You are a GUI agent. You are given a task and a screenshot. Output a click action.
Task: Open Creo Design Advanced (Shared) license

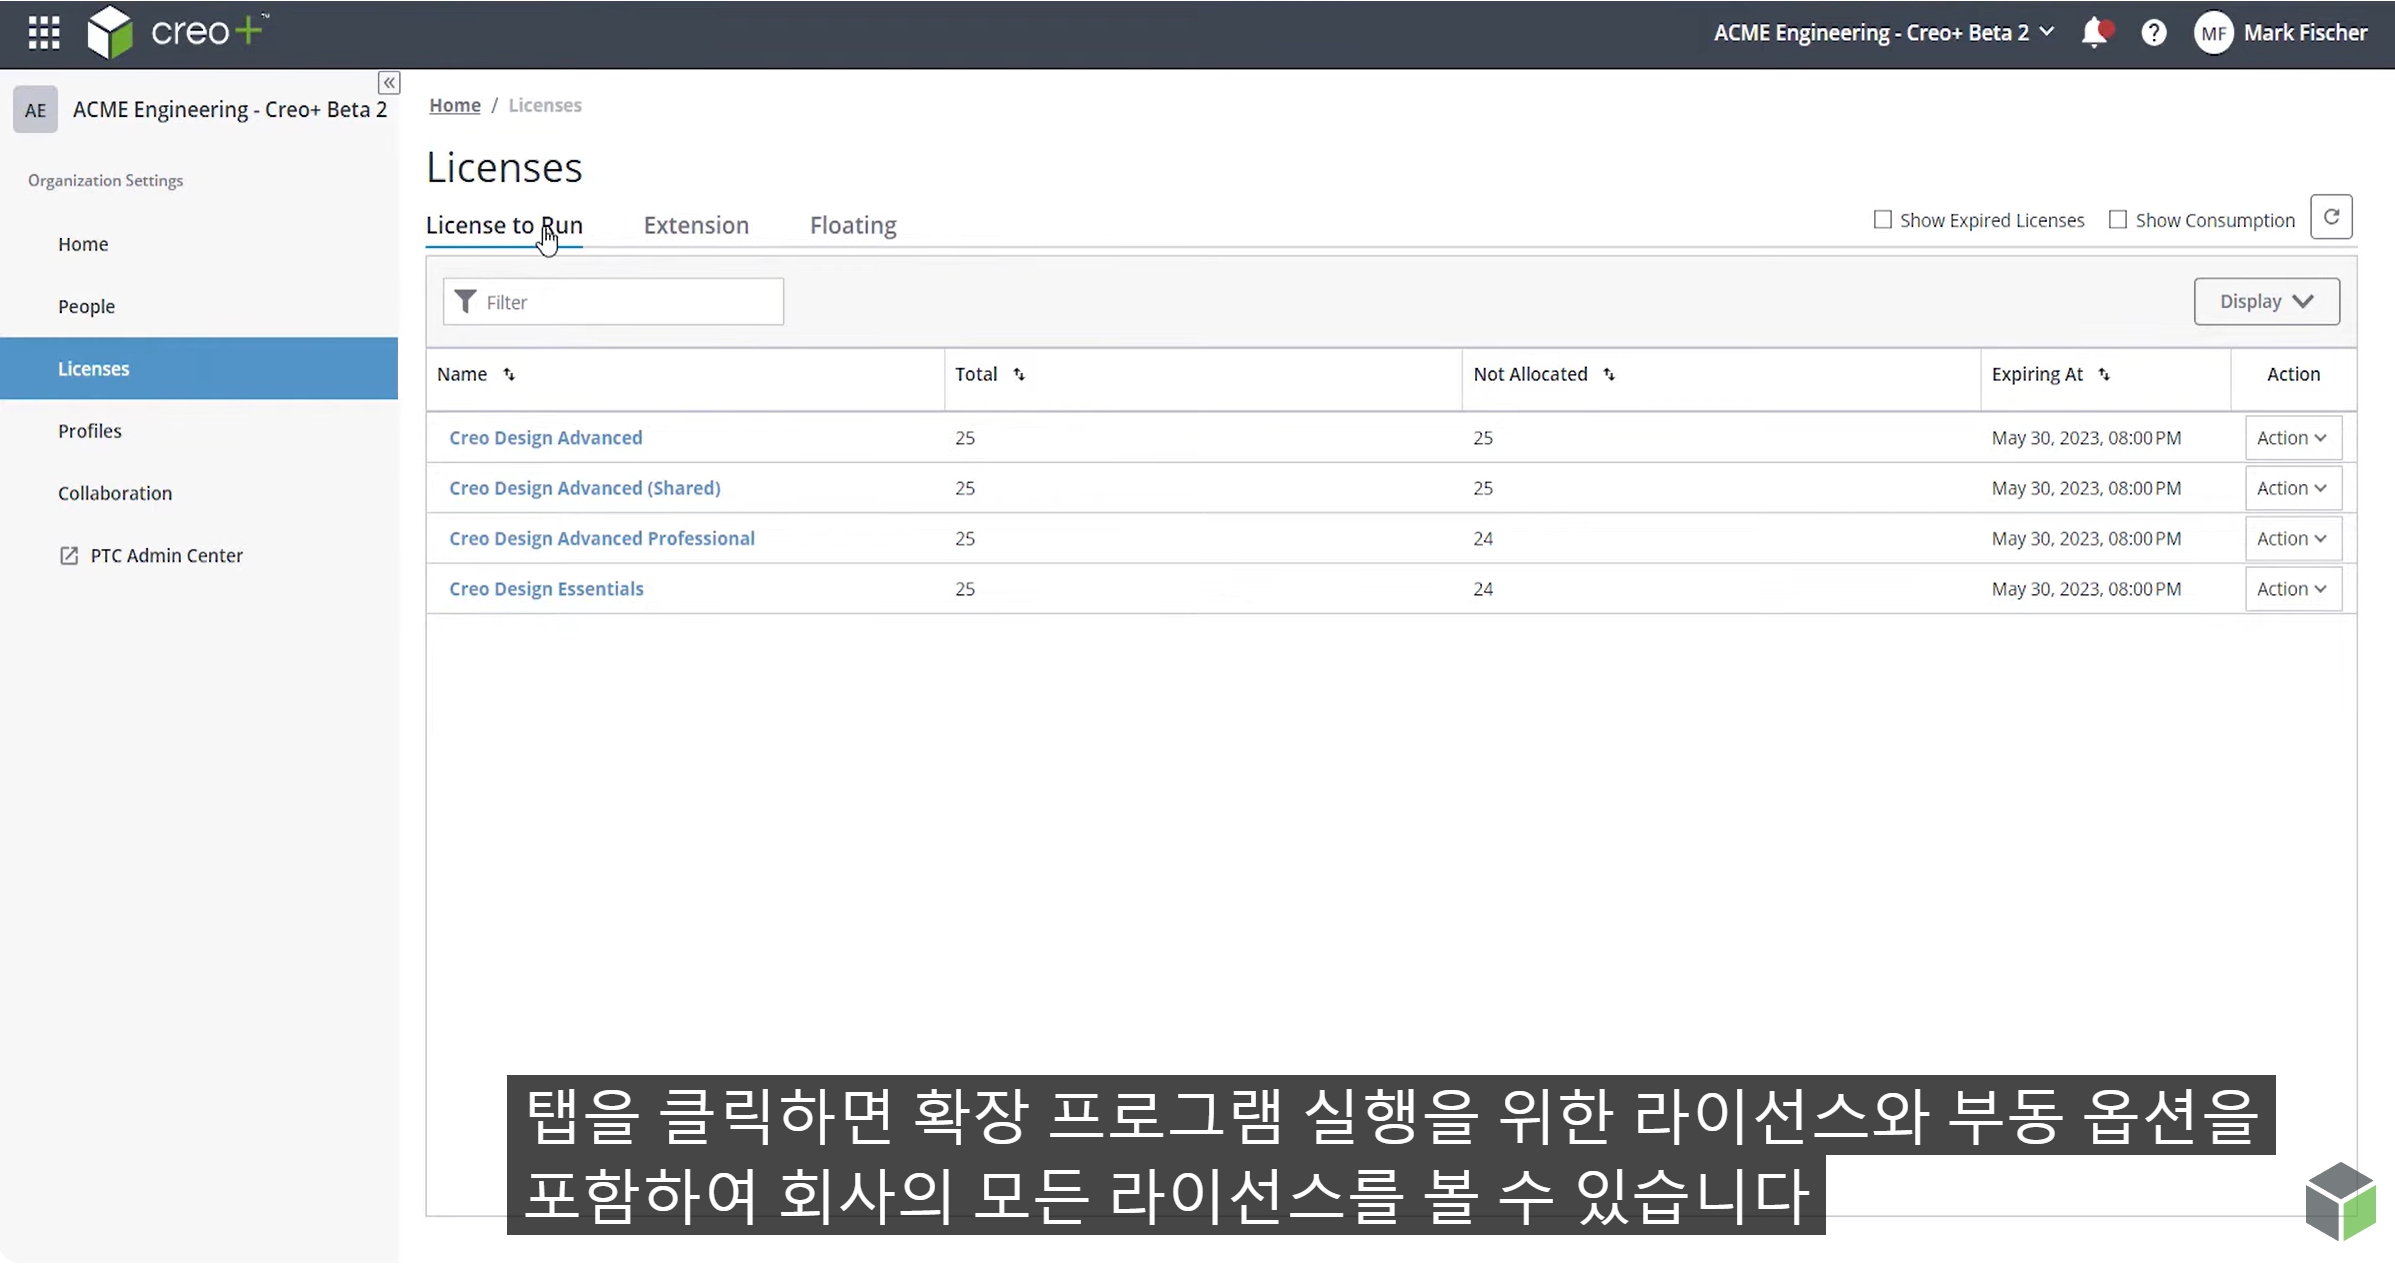584,488
